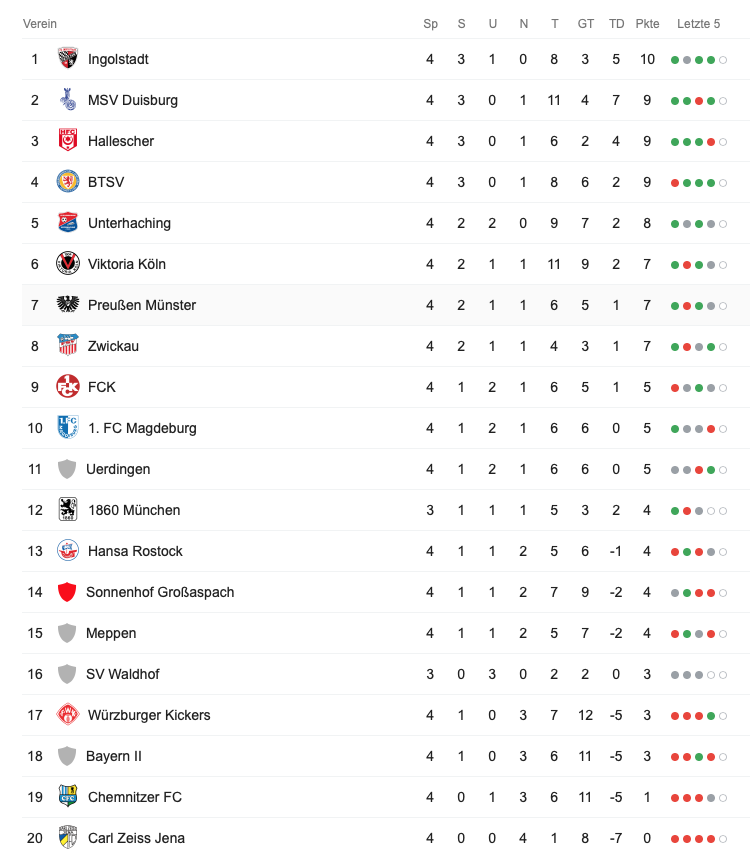
Task: Click the Viktoria Köln crest
Action: 68,264
